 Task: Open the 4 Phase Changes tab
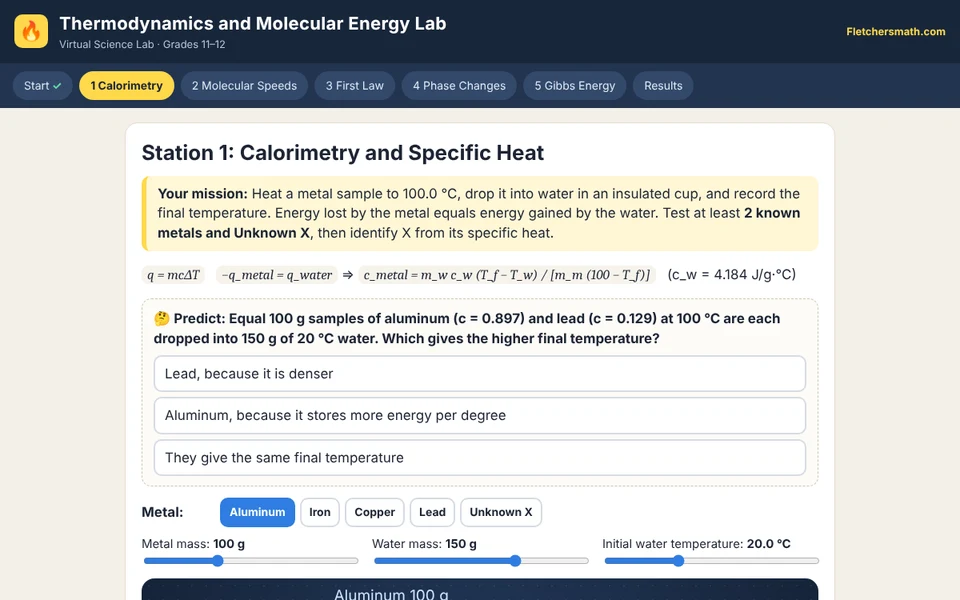459,86
